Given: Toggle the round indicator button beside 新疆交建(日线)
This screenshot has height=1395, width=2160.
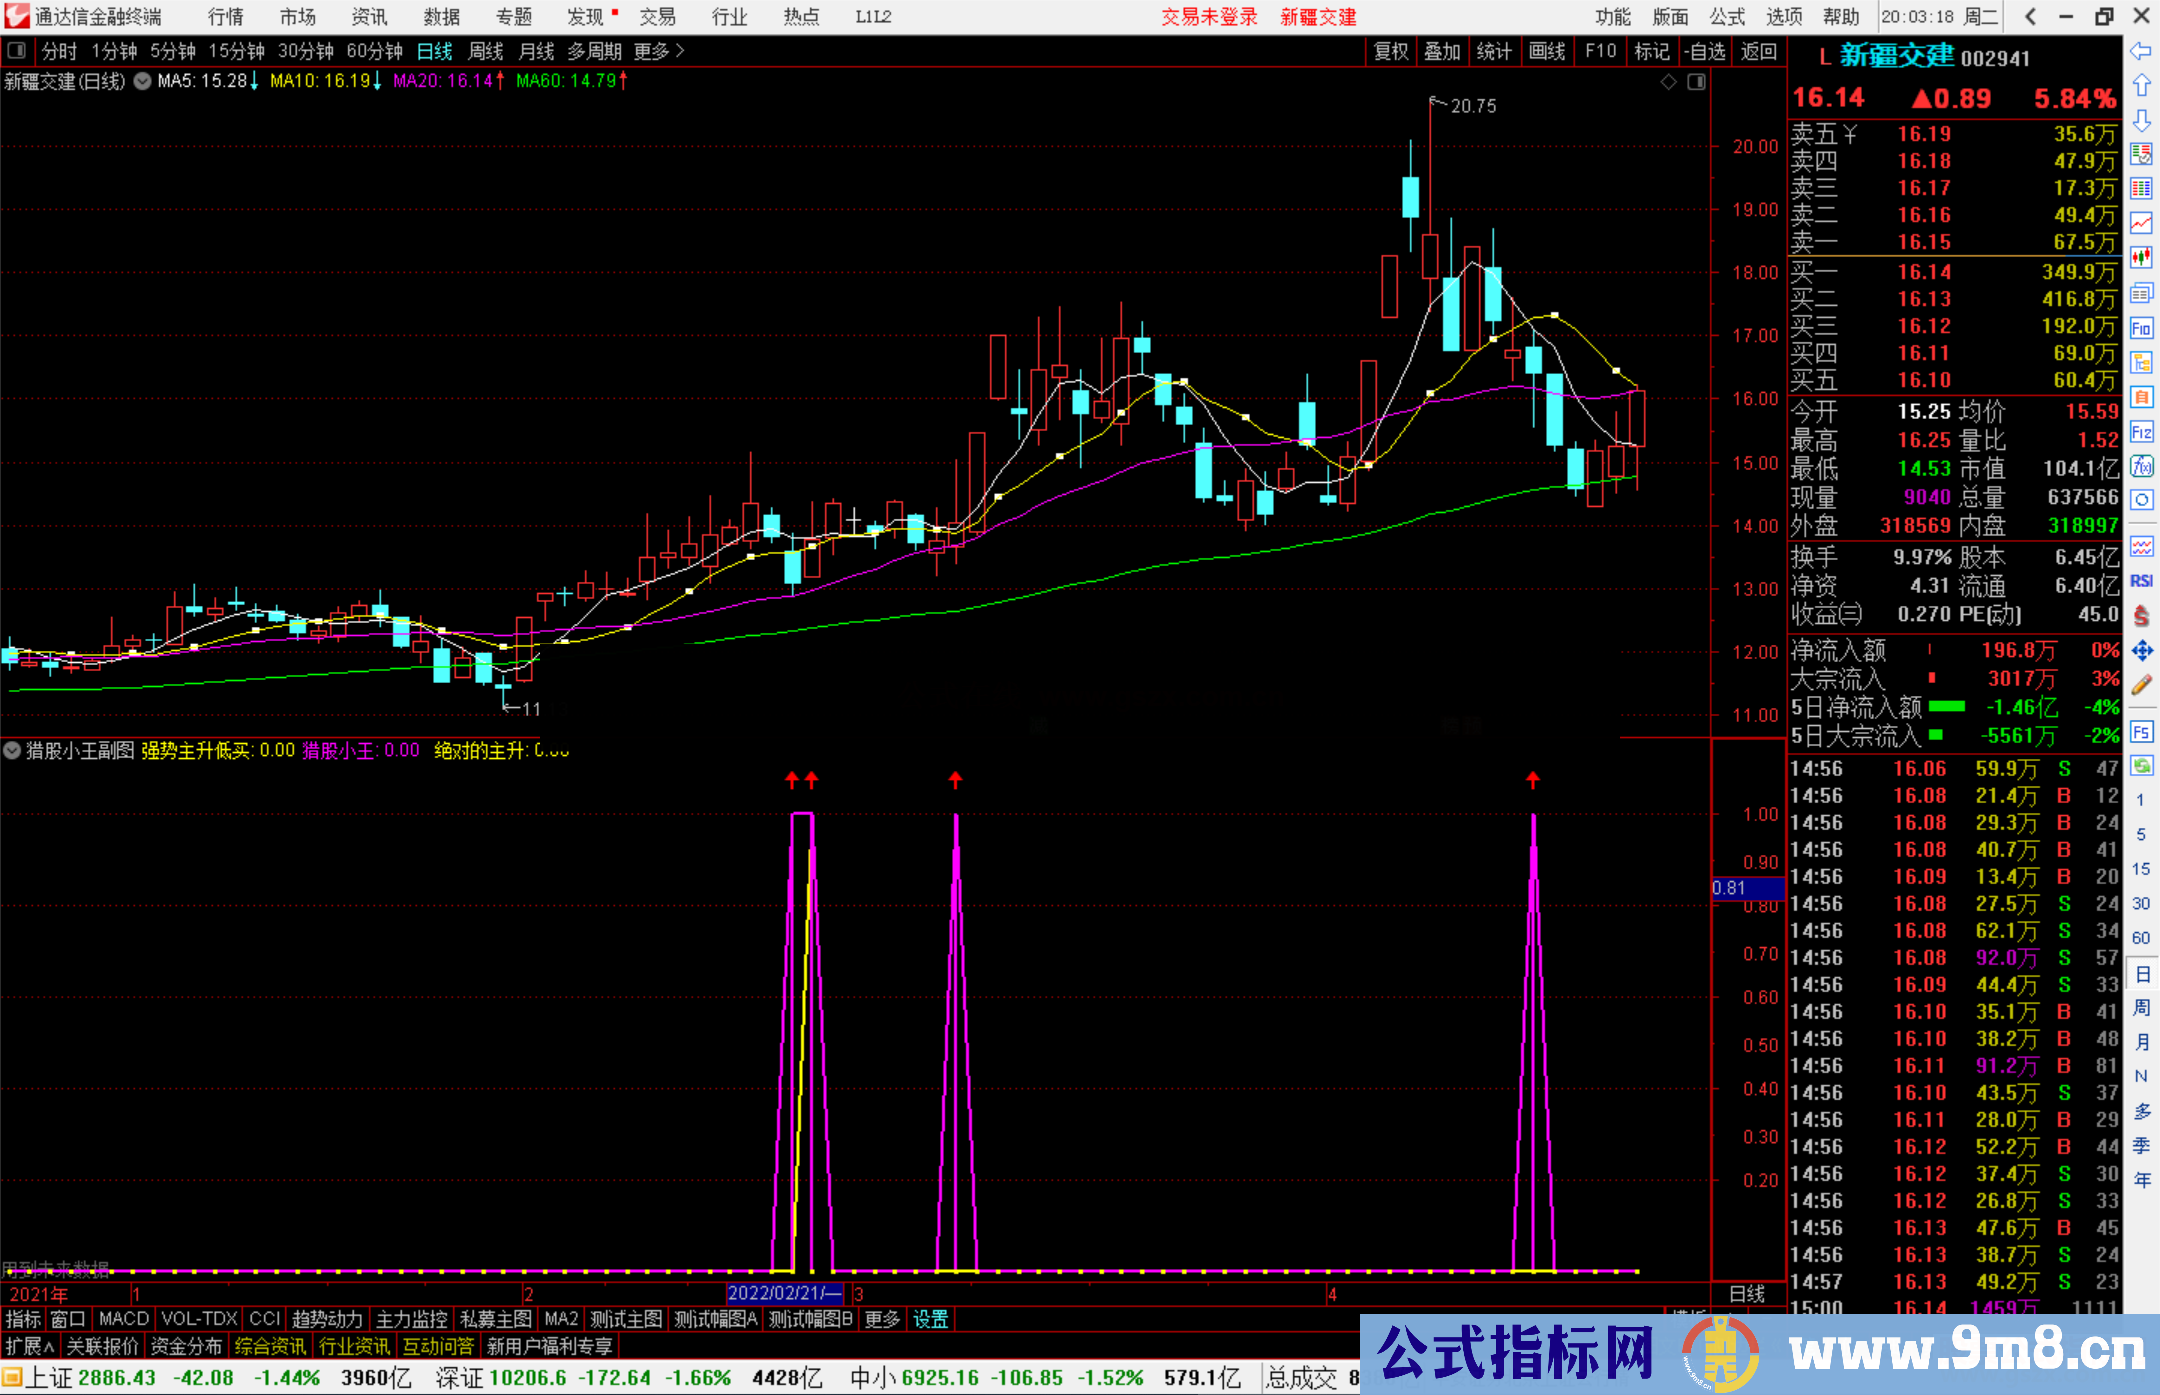Looking at the screenshot, I should click(143, 81).
